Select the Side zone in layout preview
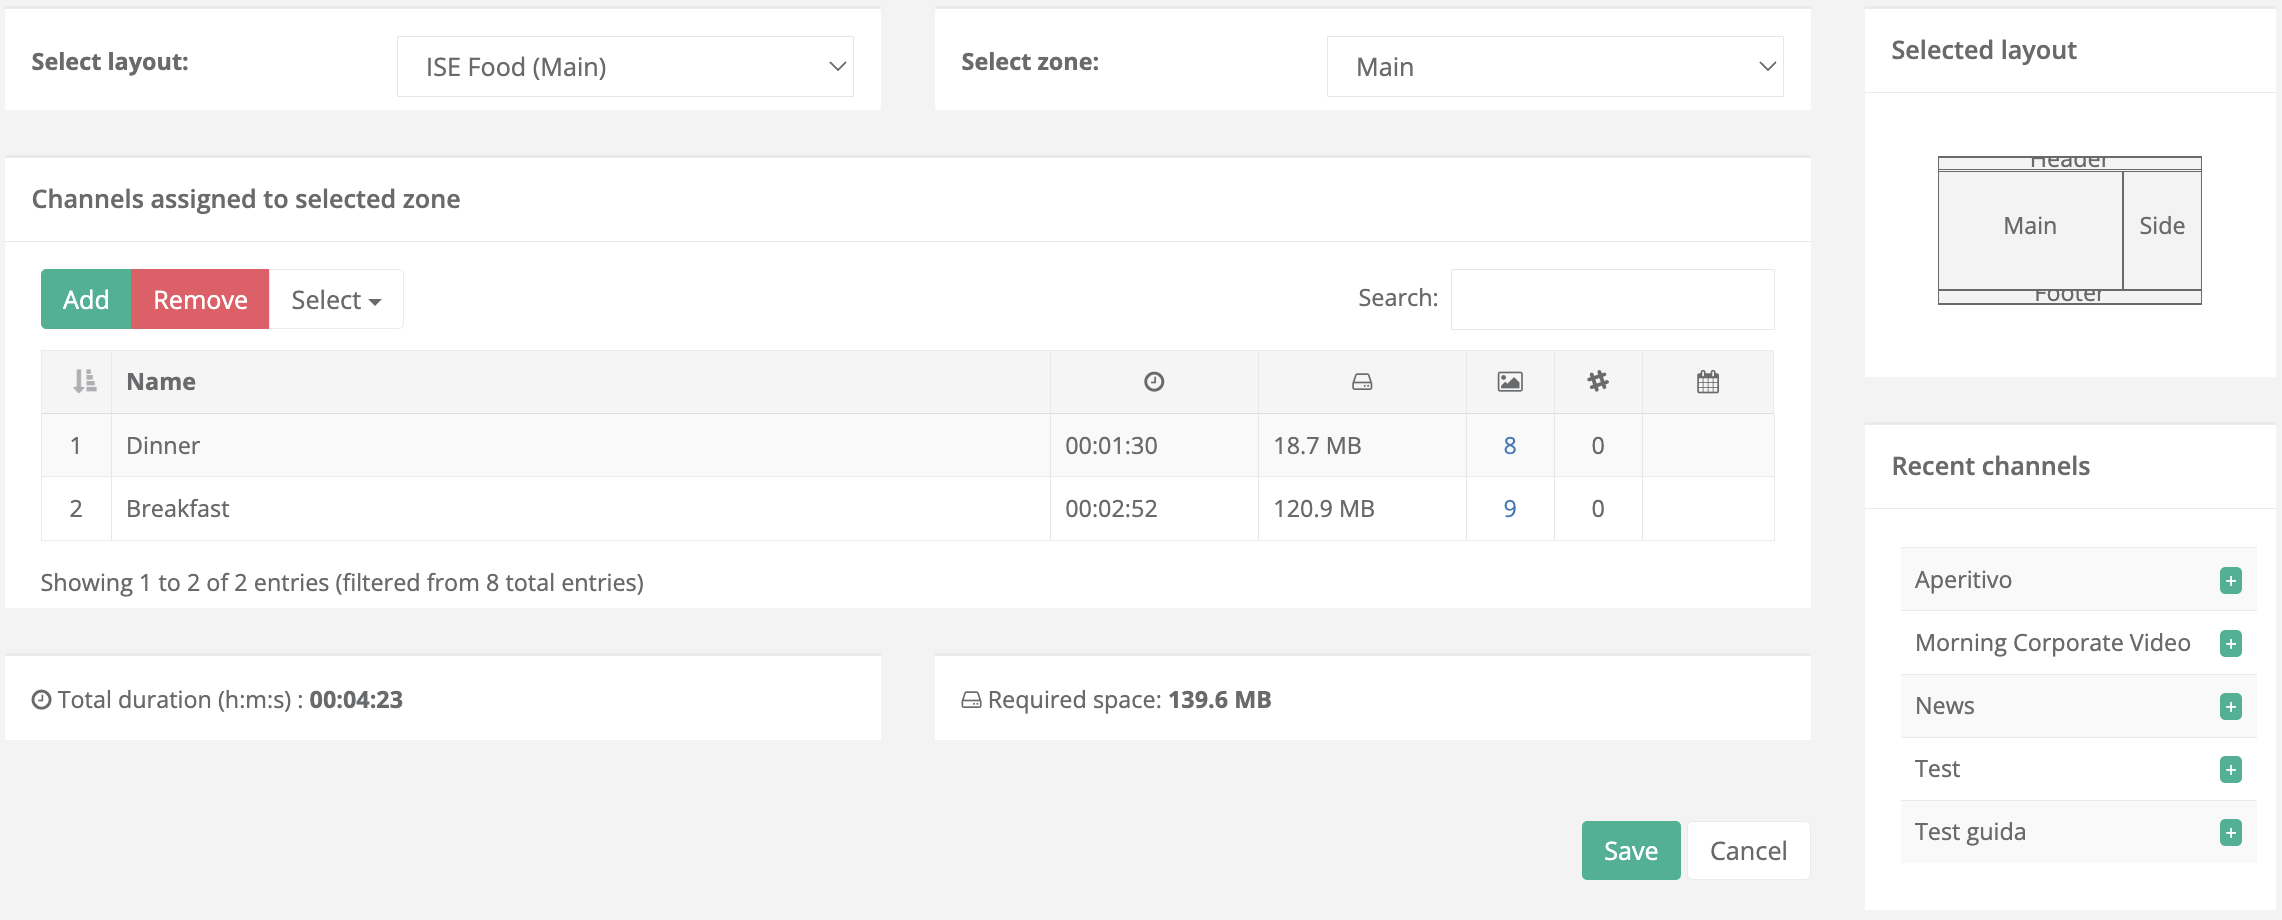 (2161, 227)
